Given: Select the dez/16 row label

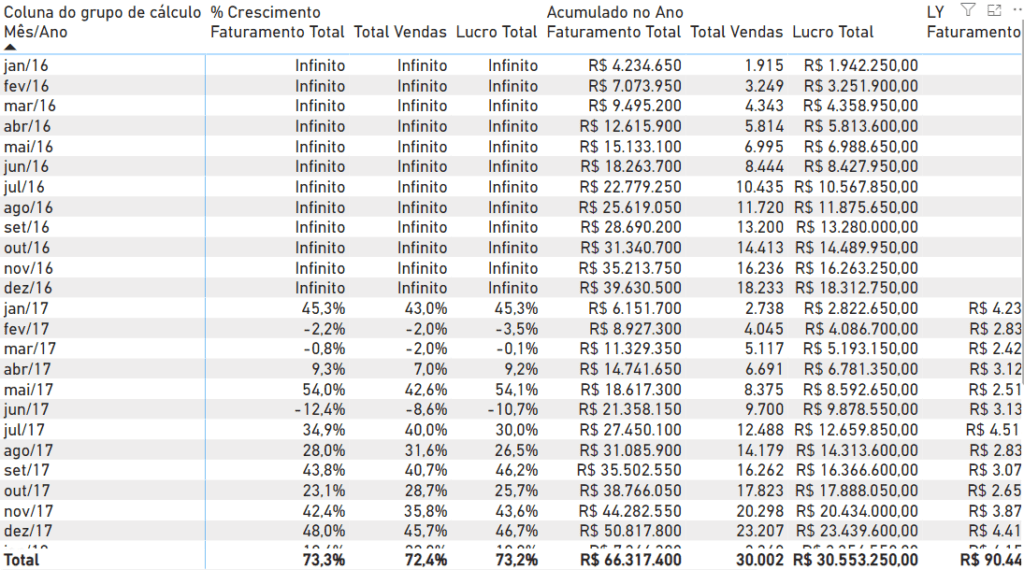Looking at the screenshot, I should (x=28, y=288).
